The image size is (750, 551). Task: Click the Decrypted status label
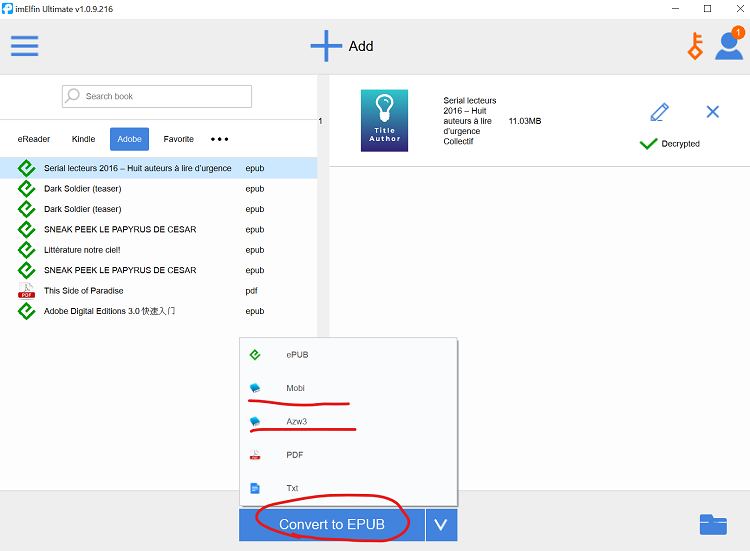coord(680,143)
